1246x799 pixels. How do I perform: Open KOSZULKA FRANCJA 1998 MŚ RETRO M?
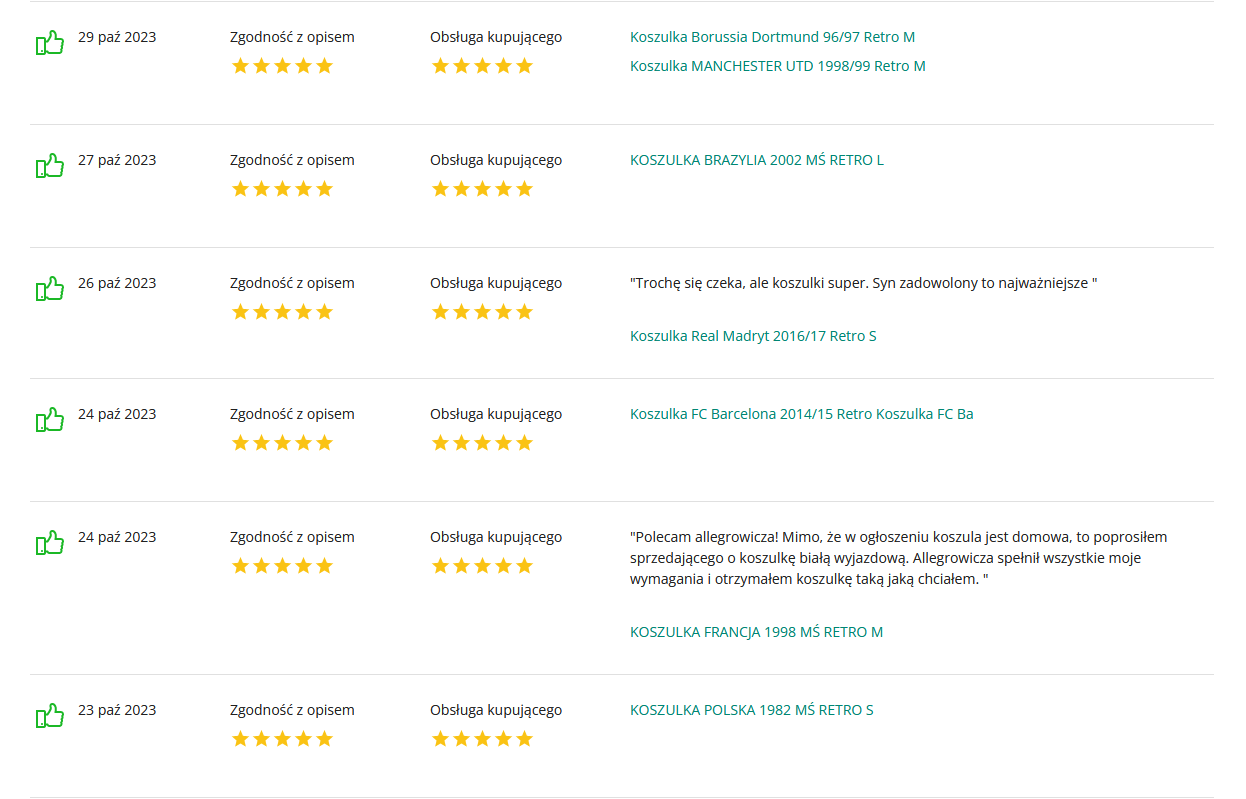point(757,632)
